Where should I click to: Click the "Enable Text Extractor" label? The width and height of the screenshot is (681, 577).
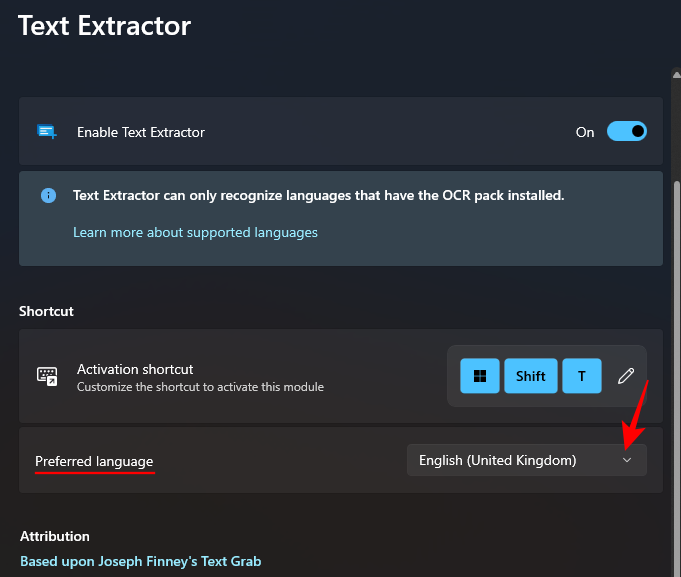point(141,132)
